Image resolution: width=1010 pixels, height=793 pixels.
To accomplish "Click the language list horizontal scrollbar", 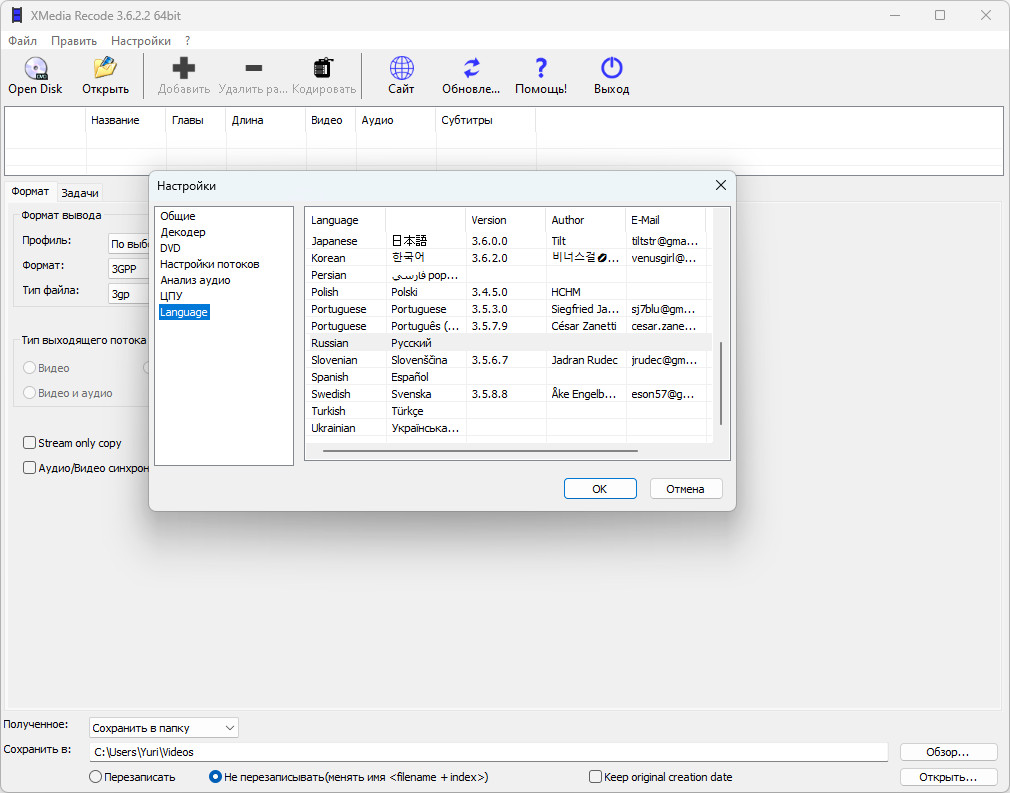I will 480,451.
